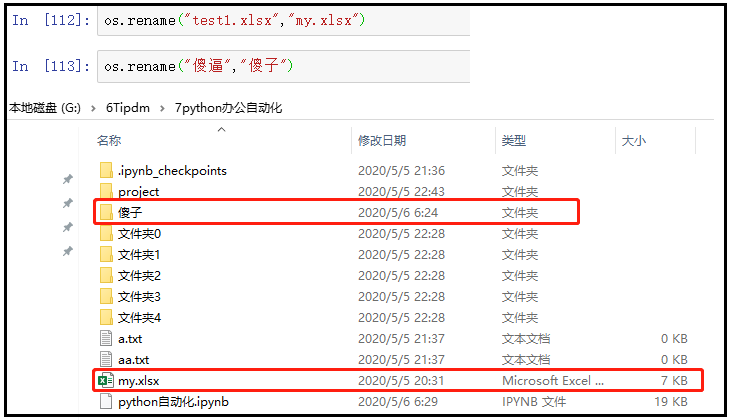Screen dimensions: 730x420
Task: Select the 文件夹1 name
Action: point(139,254)
